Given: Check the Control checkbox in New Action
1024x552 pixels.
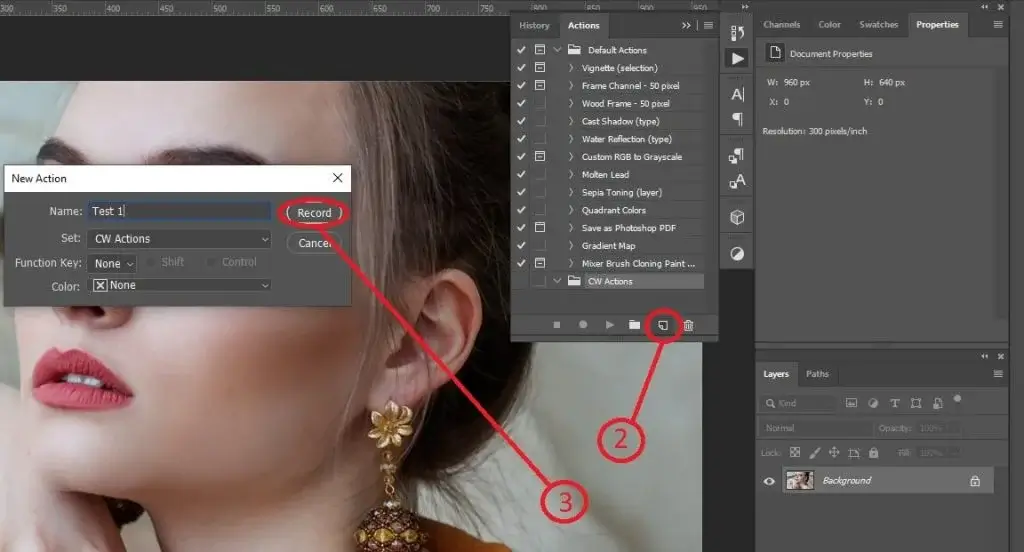Looking at the screenshot, I should 211,262.
